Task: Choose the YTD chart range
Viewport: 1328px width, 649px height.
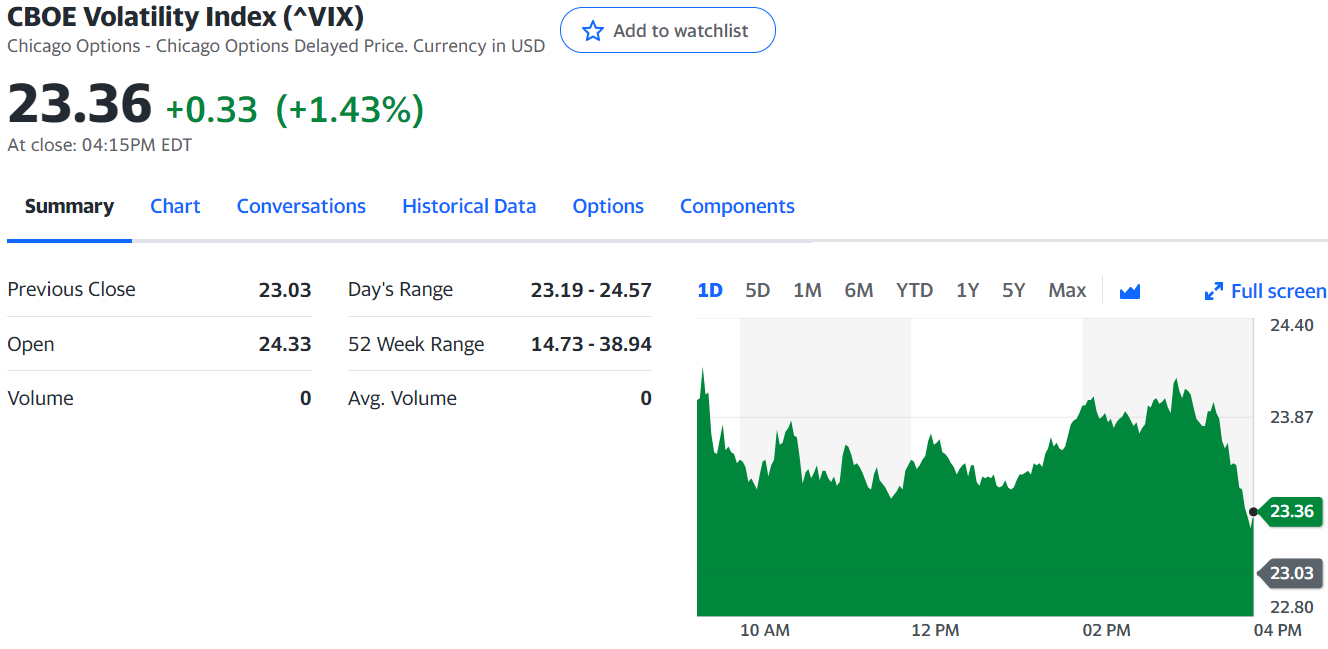Action: [x=914, y=290]
